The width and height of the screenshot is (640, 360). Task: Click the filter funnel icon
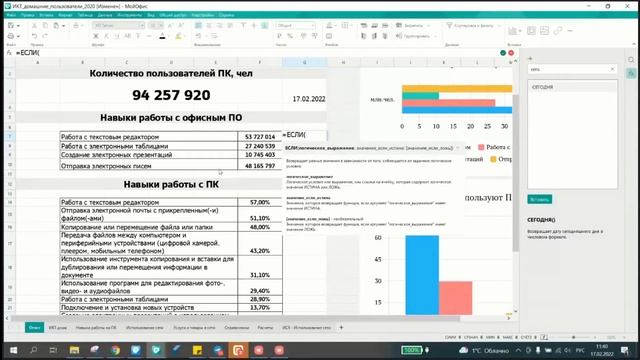pos(449,25)
